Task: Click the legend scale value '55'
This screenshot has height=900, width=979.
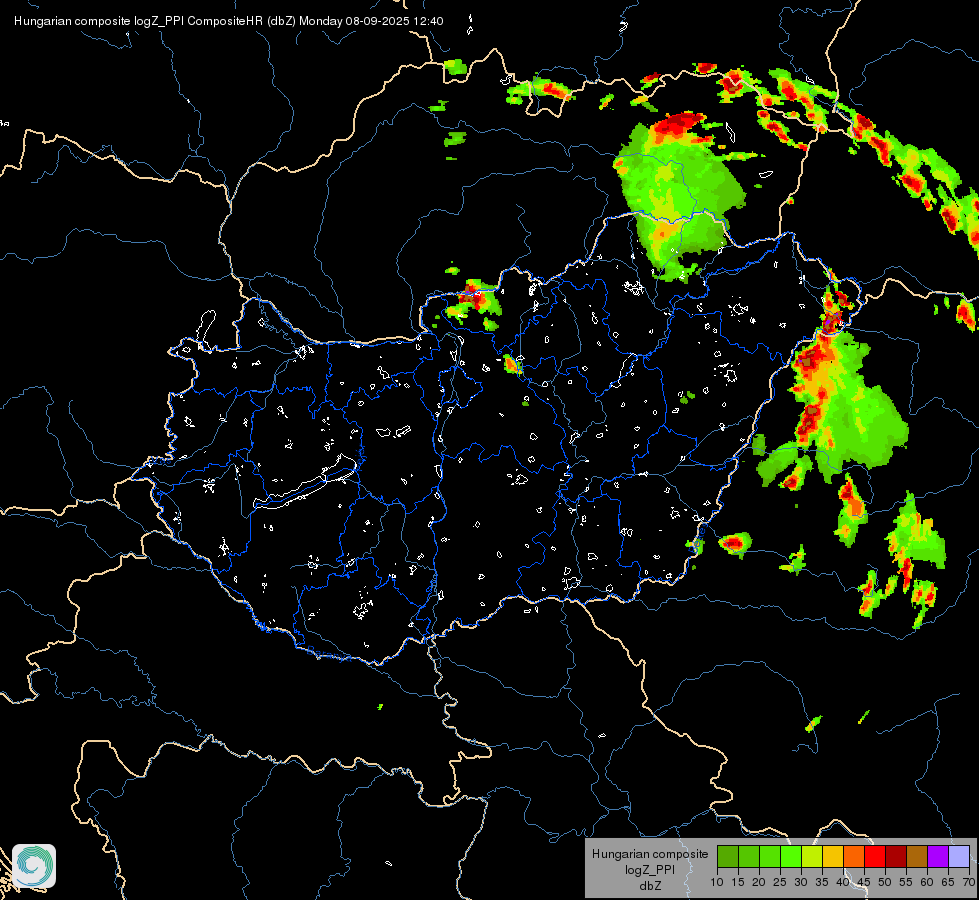Action: coord(906,883)
